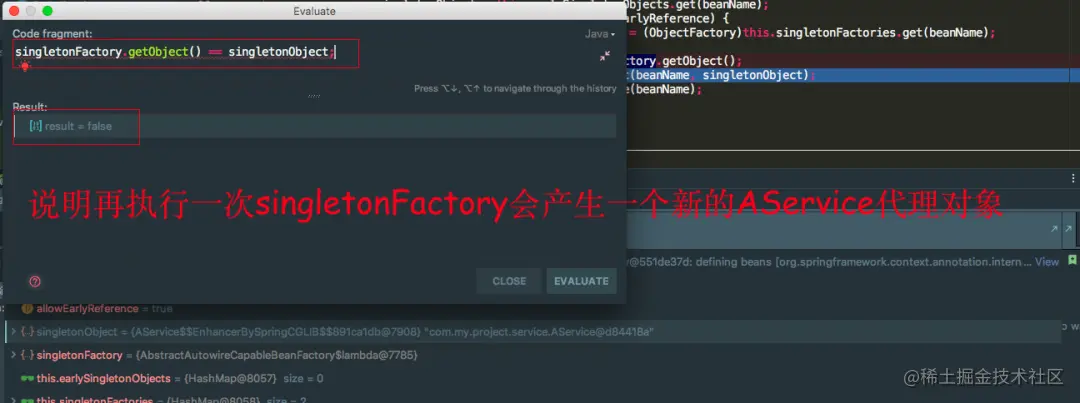Image resolution: width=1080 pixels, height=403 pixels.
Task: Click the three-dot more options icon
Action: pos(1075,177)
